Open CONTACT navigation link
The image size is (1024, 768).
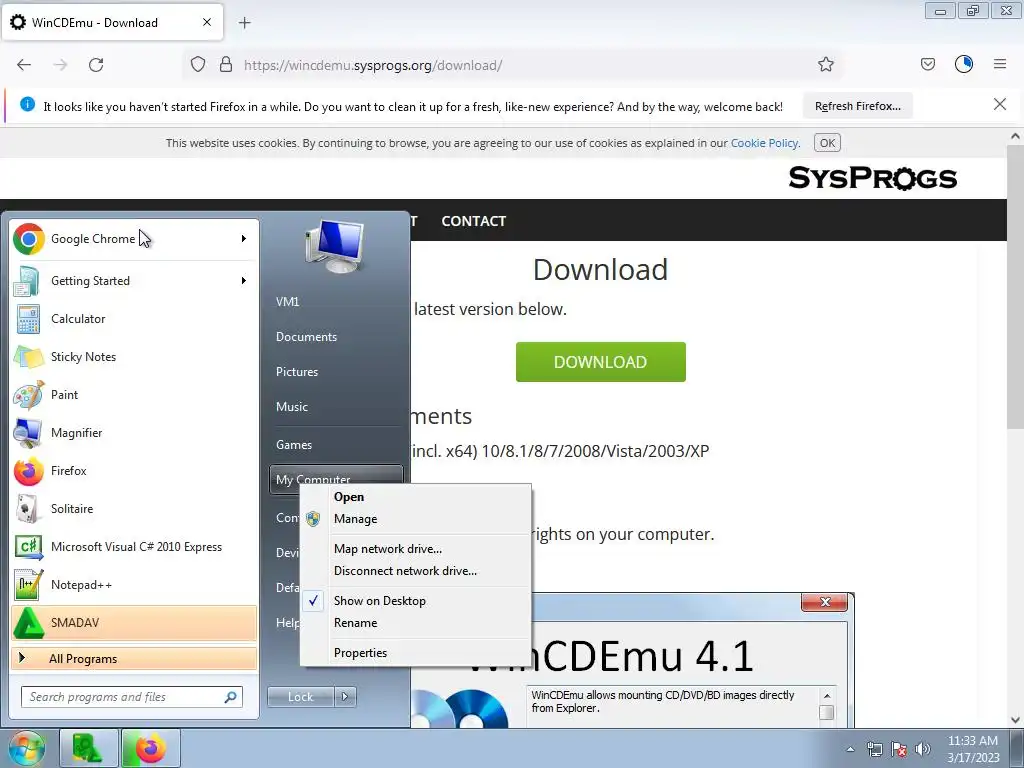[473, 221]
